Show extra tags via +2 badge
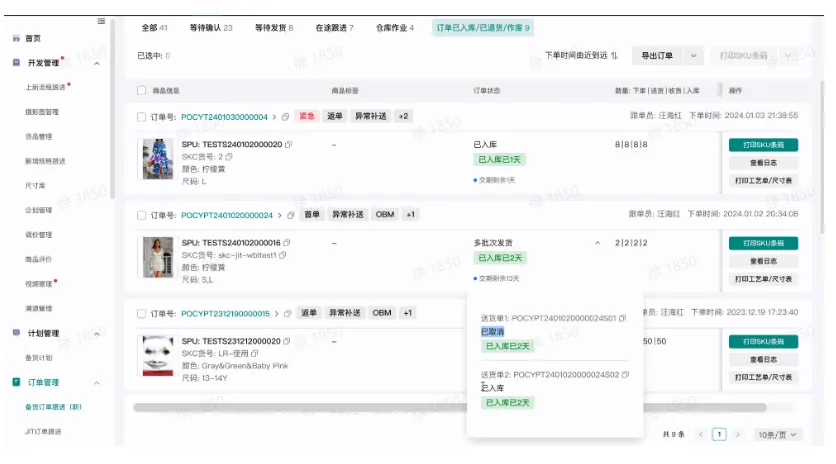836x464 pixels. click(x=404, y=116)
